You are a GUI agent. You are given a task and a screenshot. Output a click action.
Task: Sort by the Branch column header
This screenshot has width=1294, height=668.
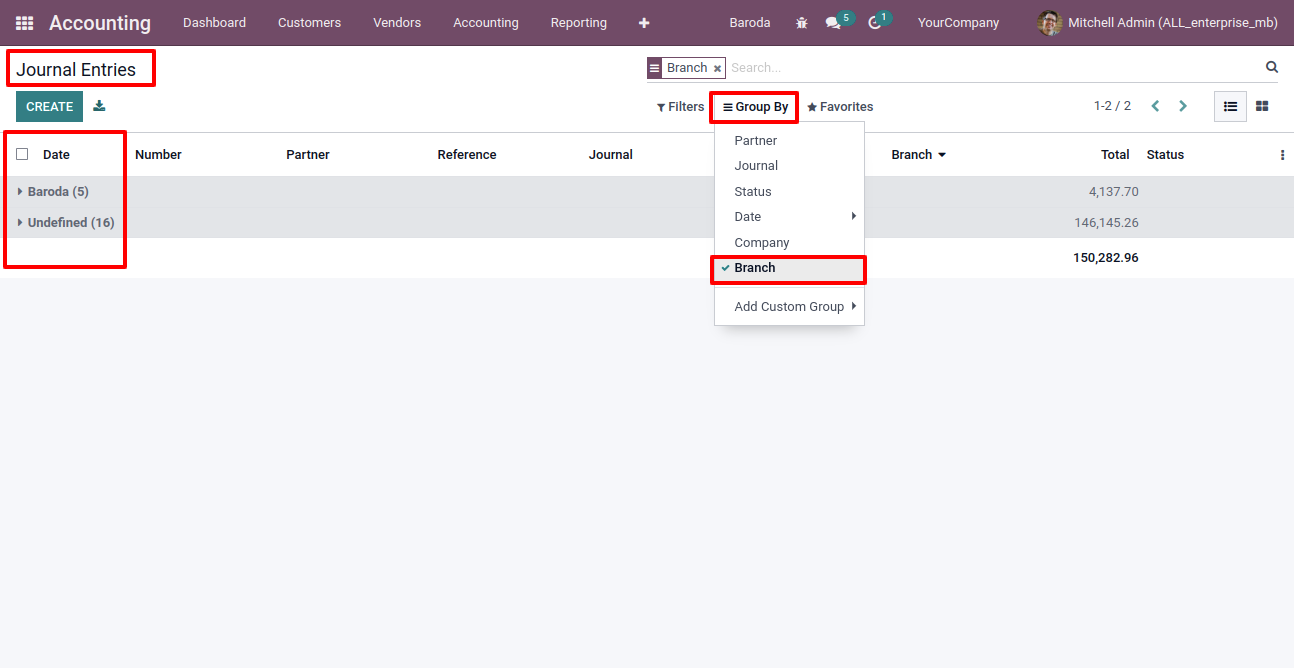click(918, 155)
